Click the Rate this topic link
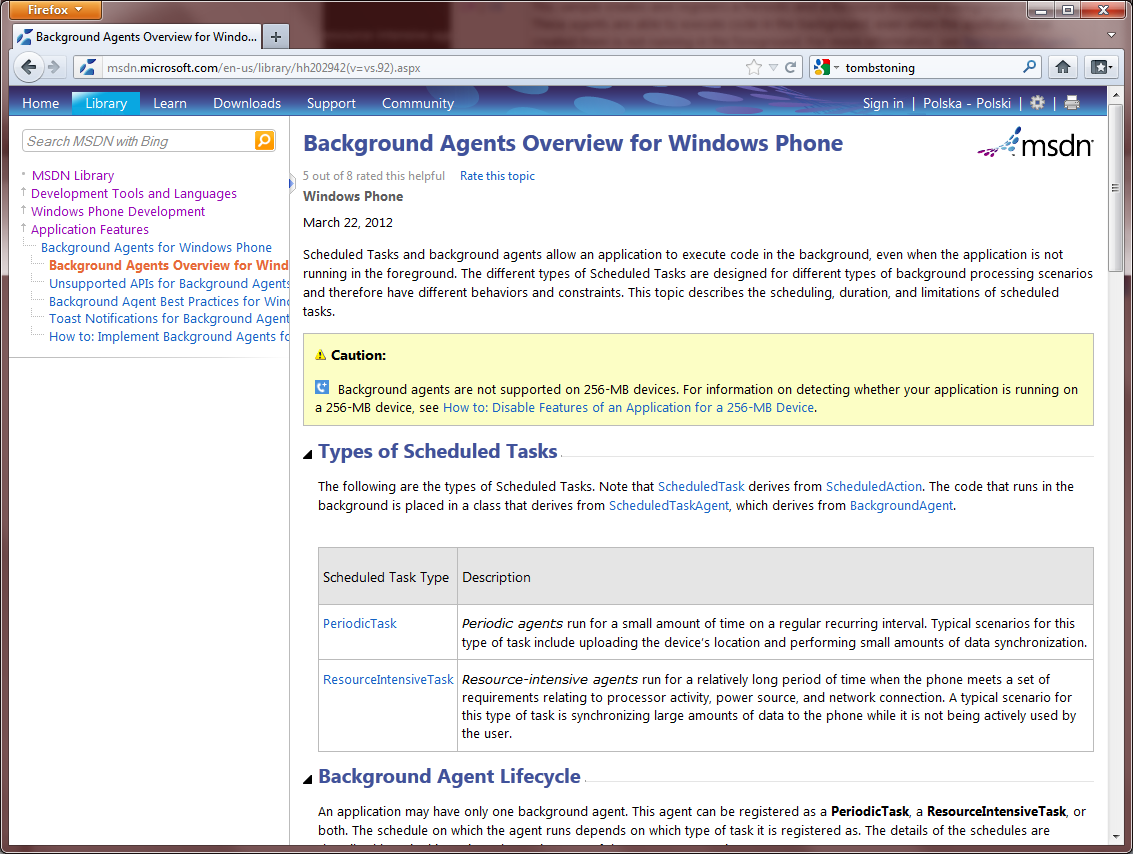Viewport: 1133px width, 854px height. click(497, 176)
